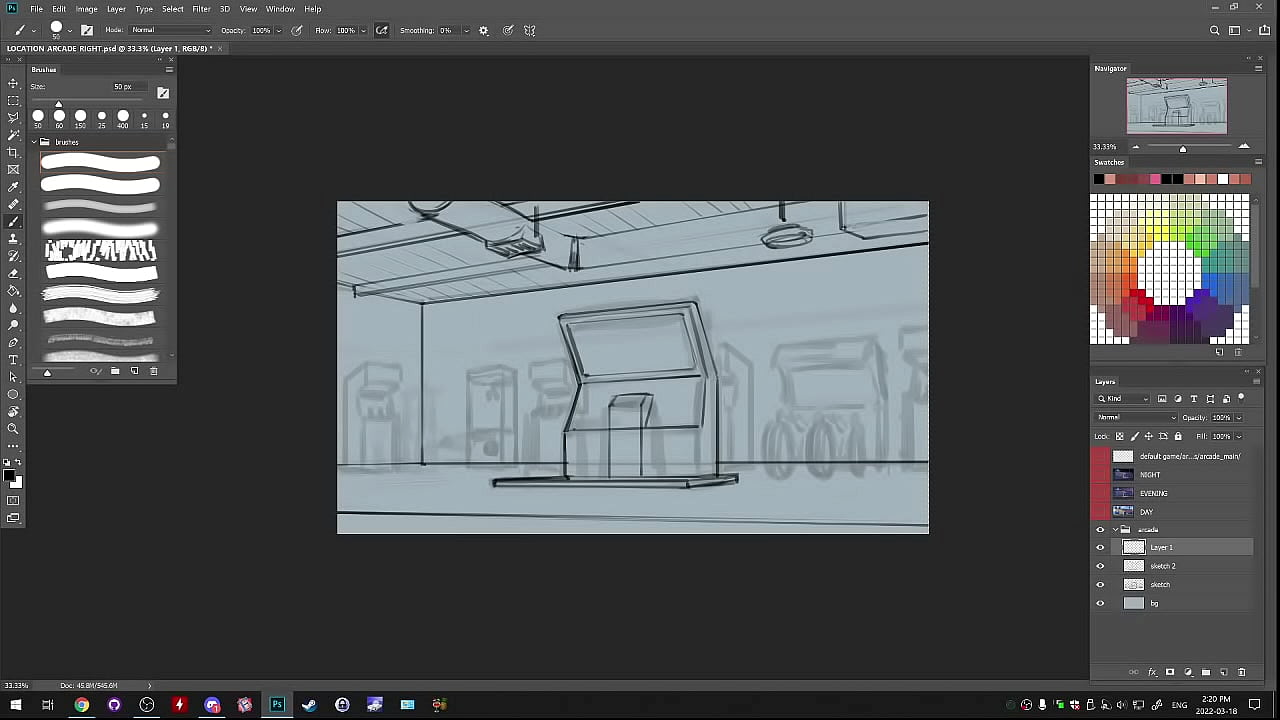Open the Window menu

coord(280,9)
